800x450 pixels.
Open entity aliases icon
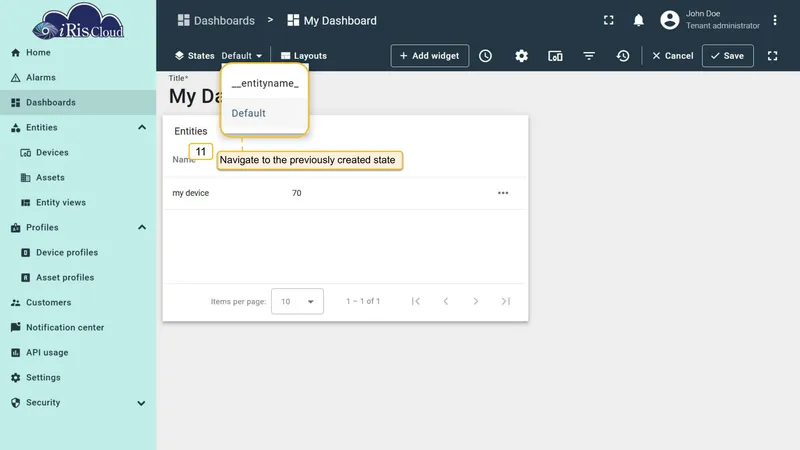[x=555, y=56]
